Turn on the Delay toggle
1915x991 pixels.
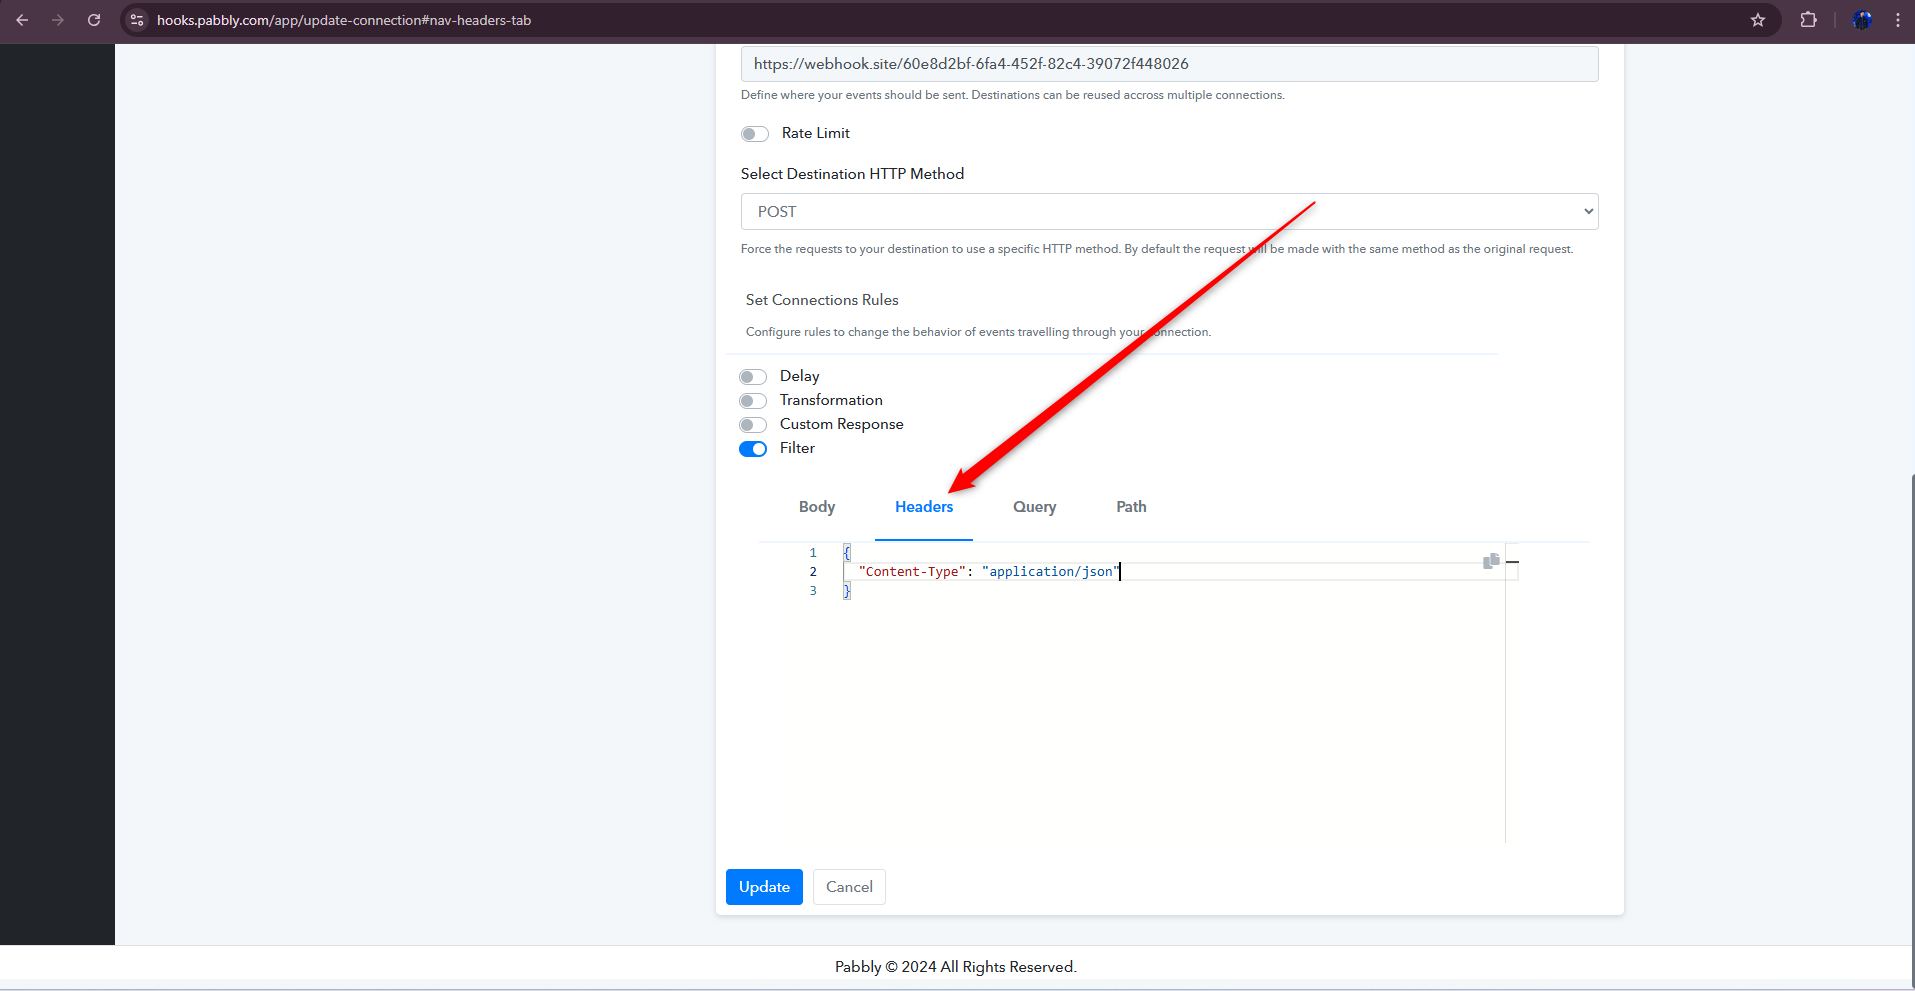pos(753,377)
